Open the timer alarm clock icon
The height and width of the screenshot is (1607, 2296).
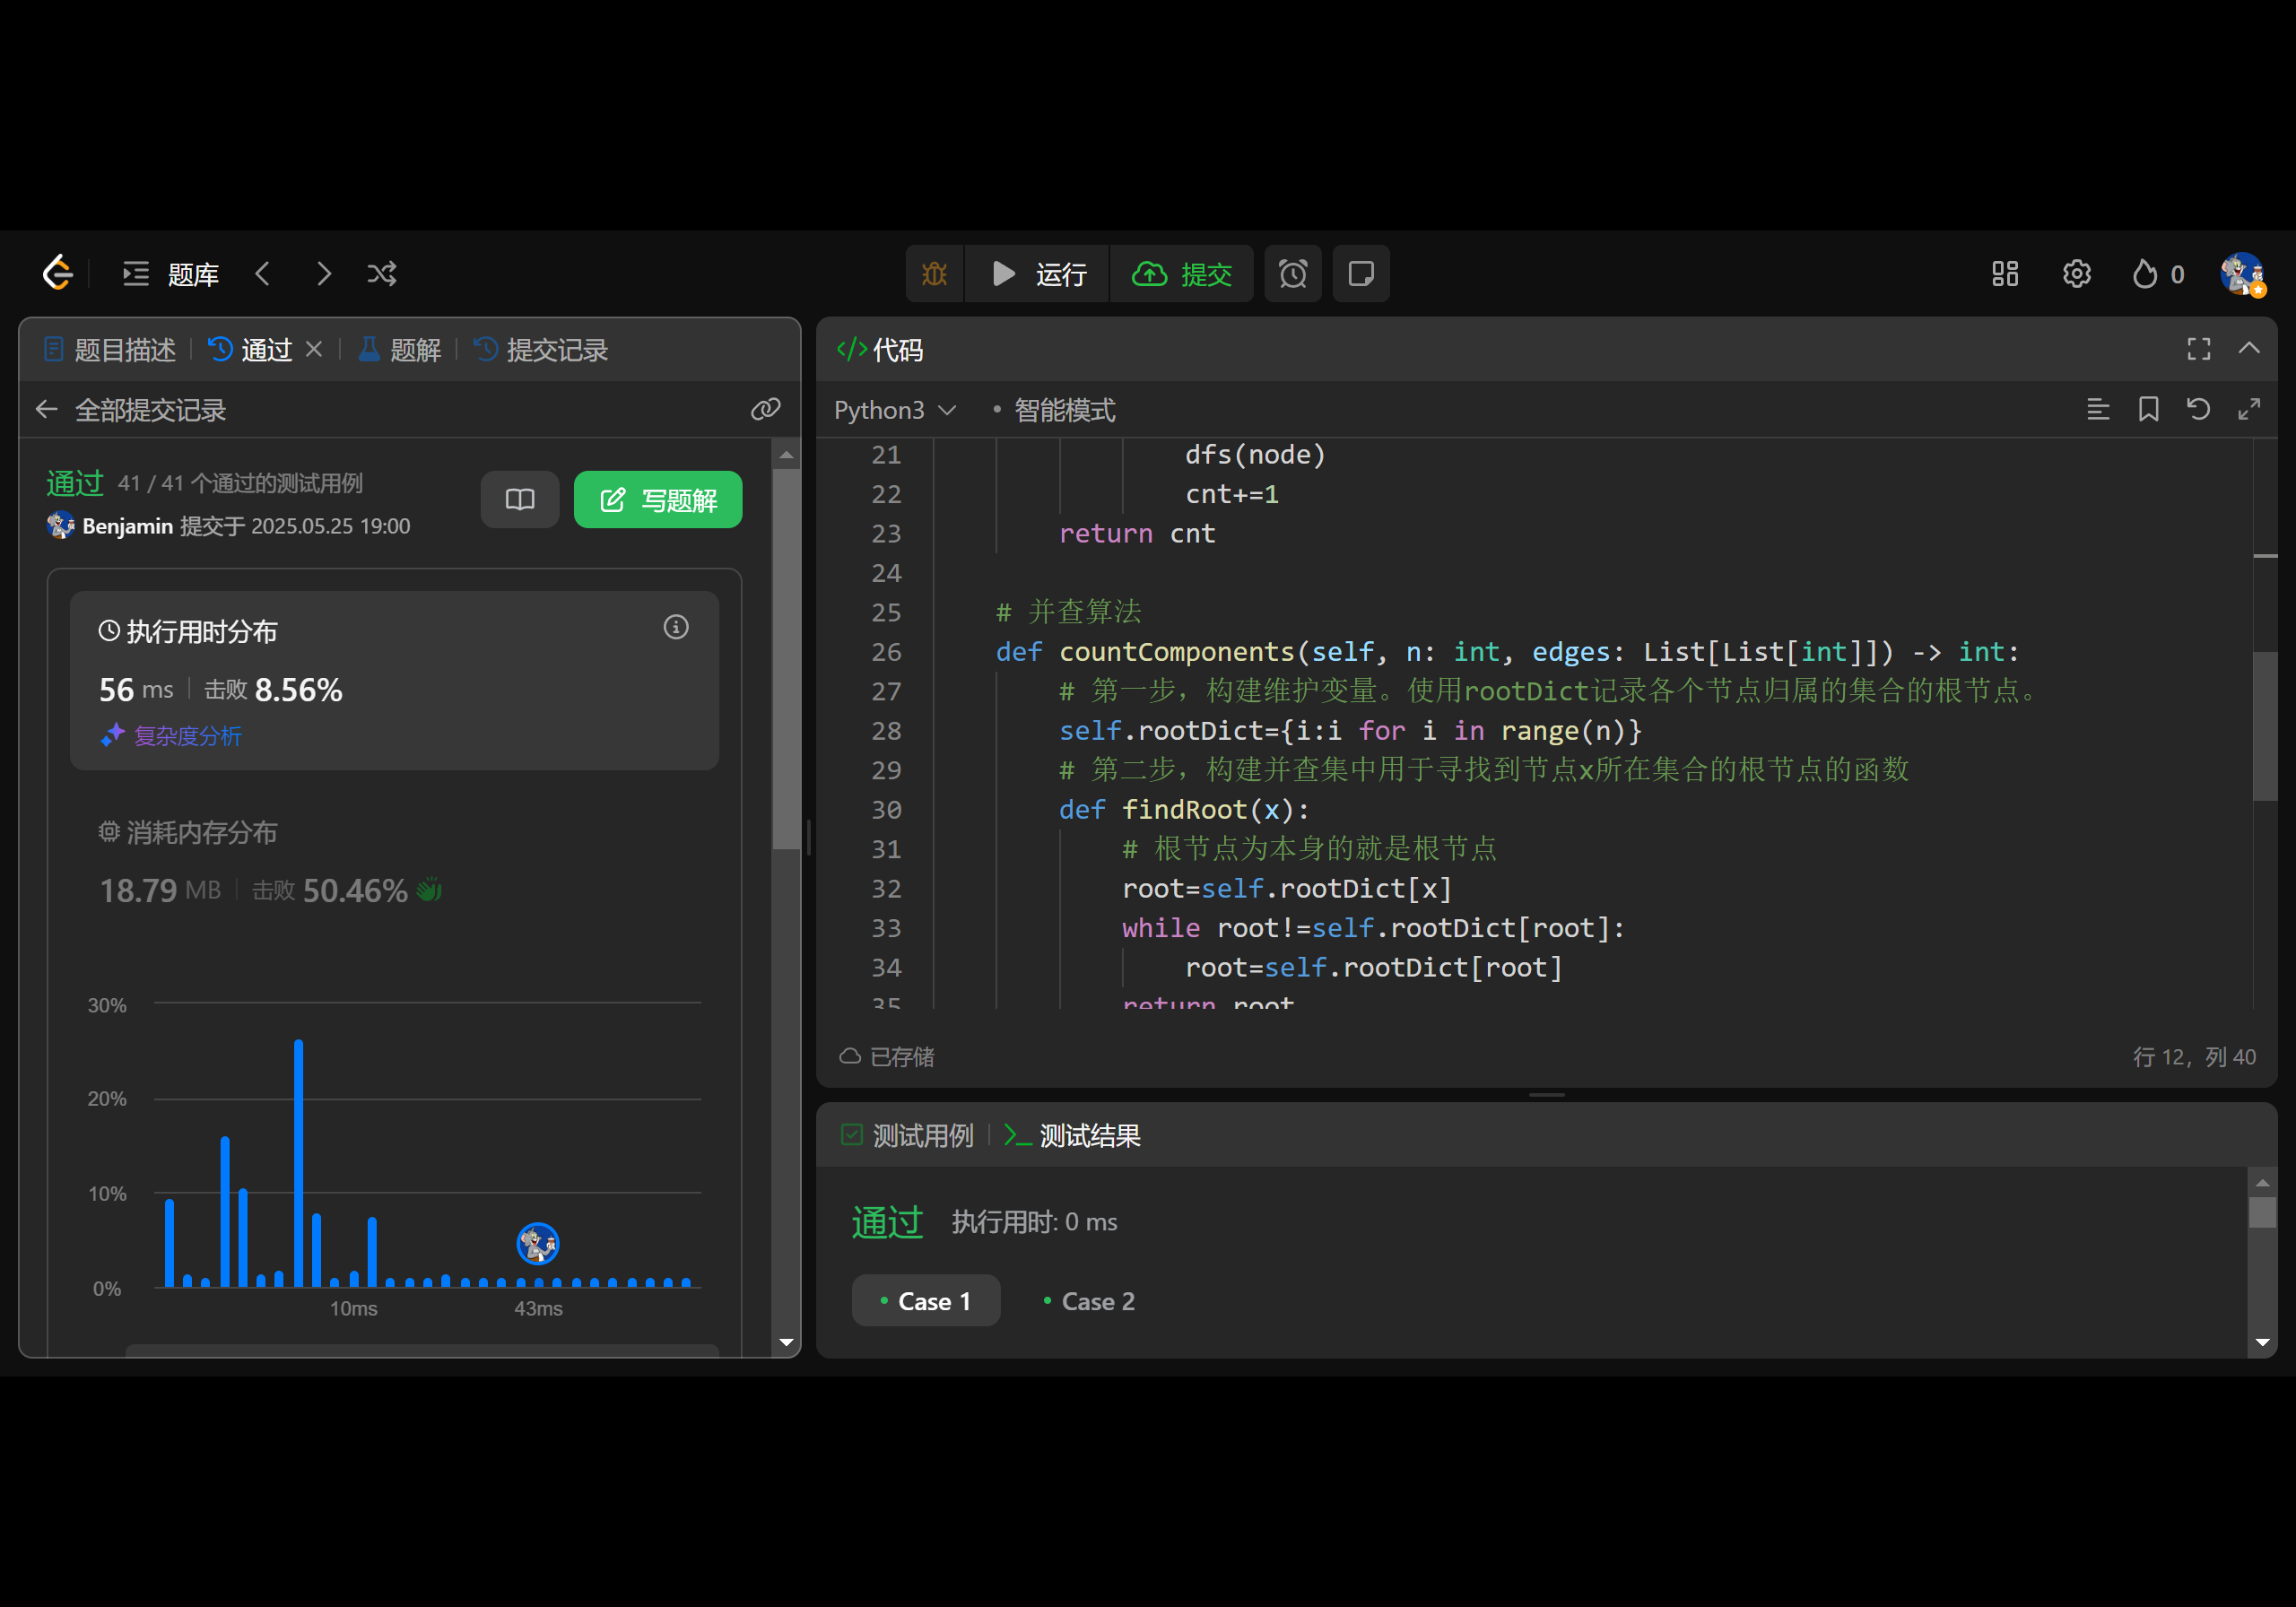(1292, 273)
